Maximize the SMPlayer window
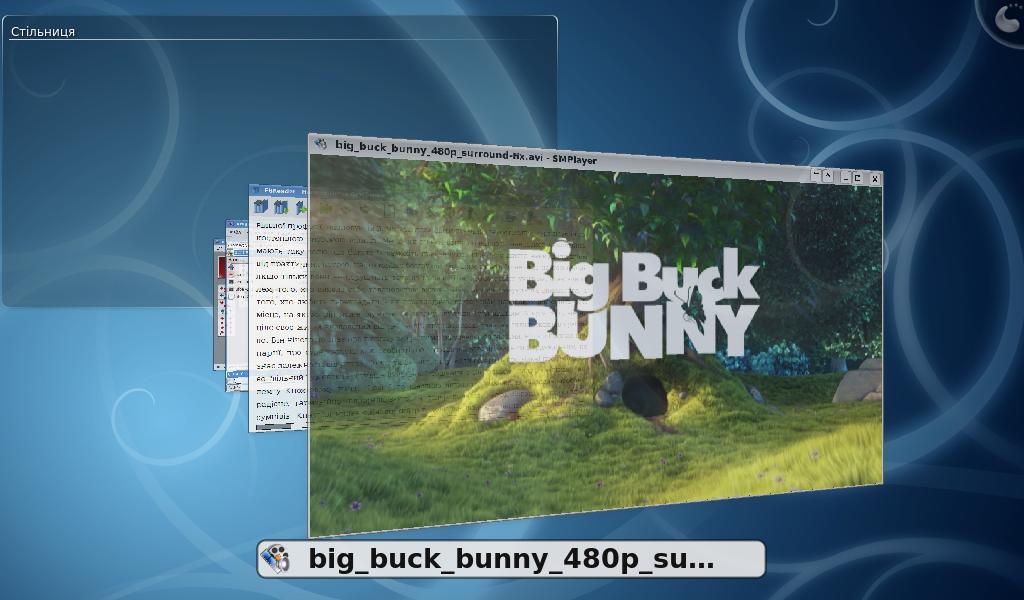 [857, 178]
